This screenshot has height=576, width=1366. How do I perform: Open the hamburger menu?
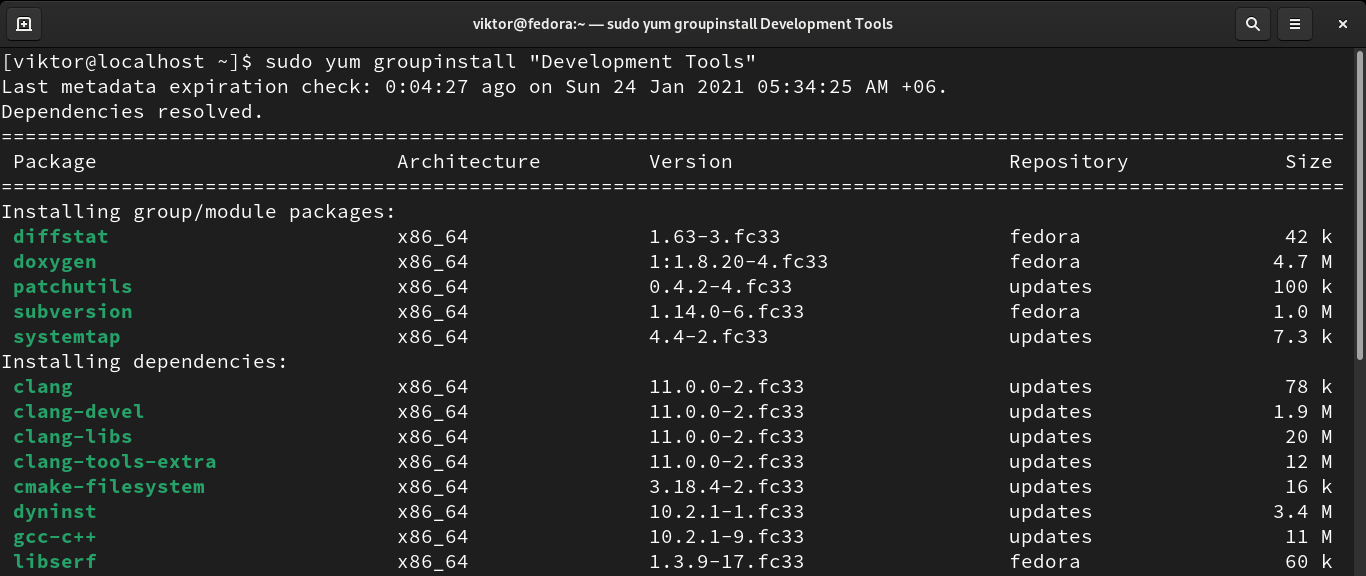click(x=1295, y=23)
